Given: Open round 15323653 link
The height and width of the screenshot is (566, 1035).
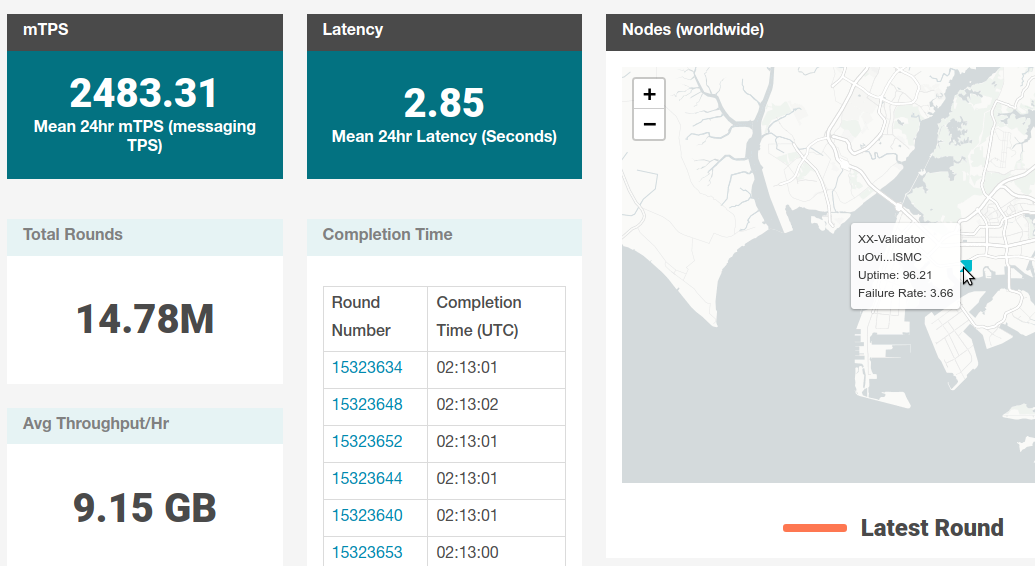Looking at the screenshot, I should pyautogui.click(x=367, y=552).
